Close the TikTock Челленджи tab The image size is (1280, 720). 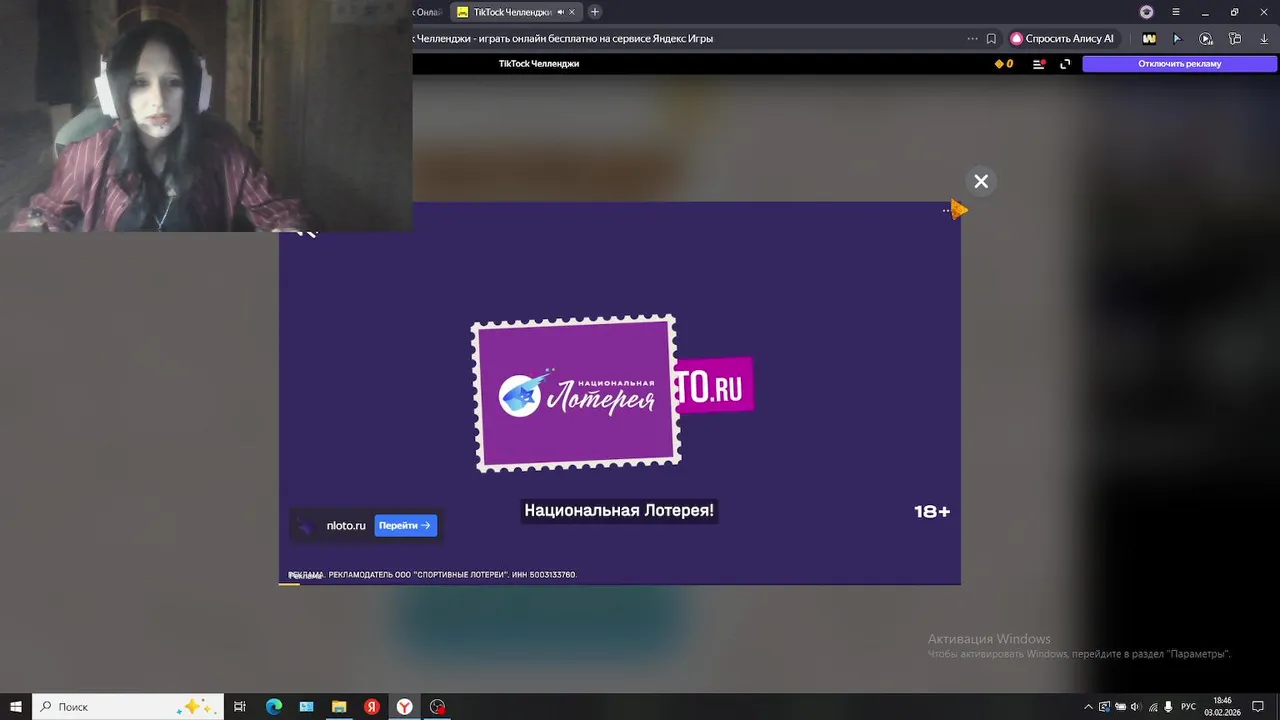click(x=573, y=12)
